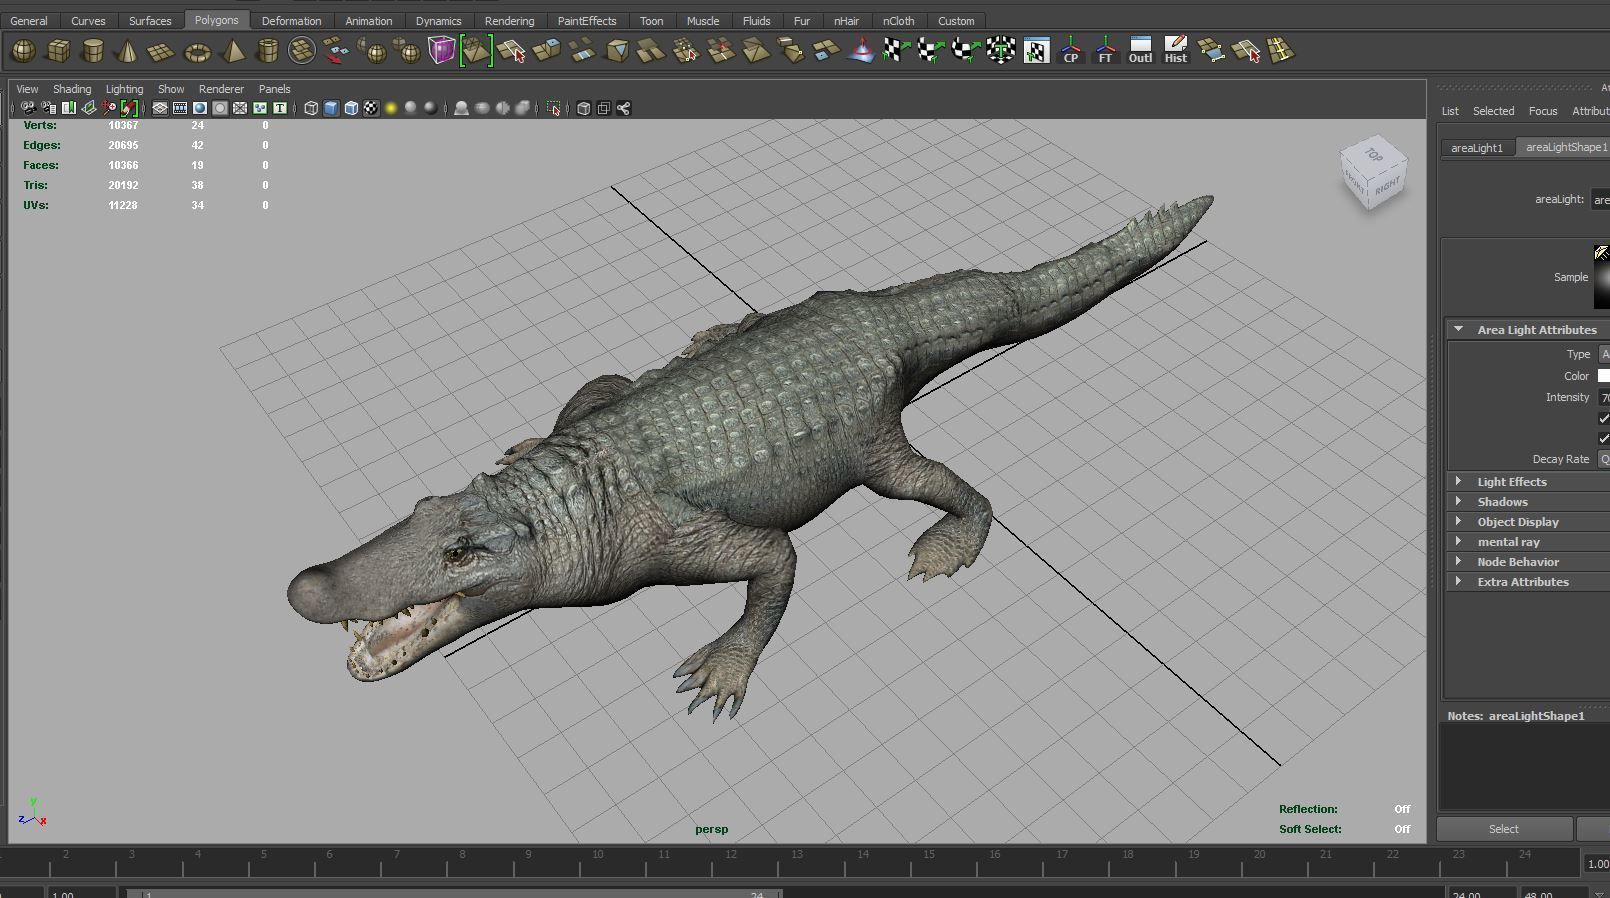This screenshot has width=1610, height=898.
Task: Click the Select button in Attribute Editor
Action: [1503, 829]
